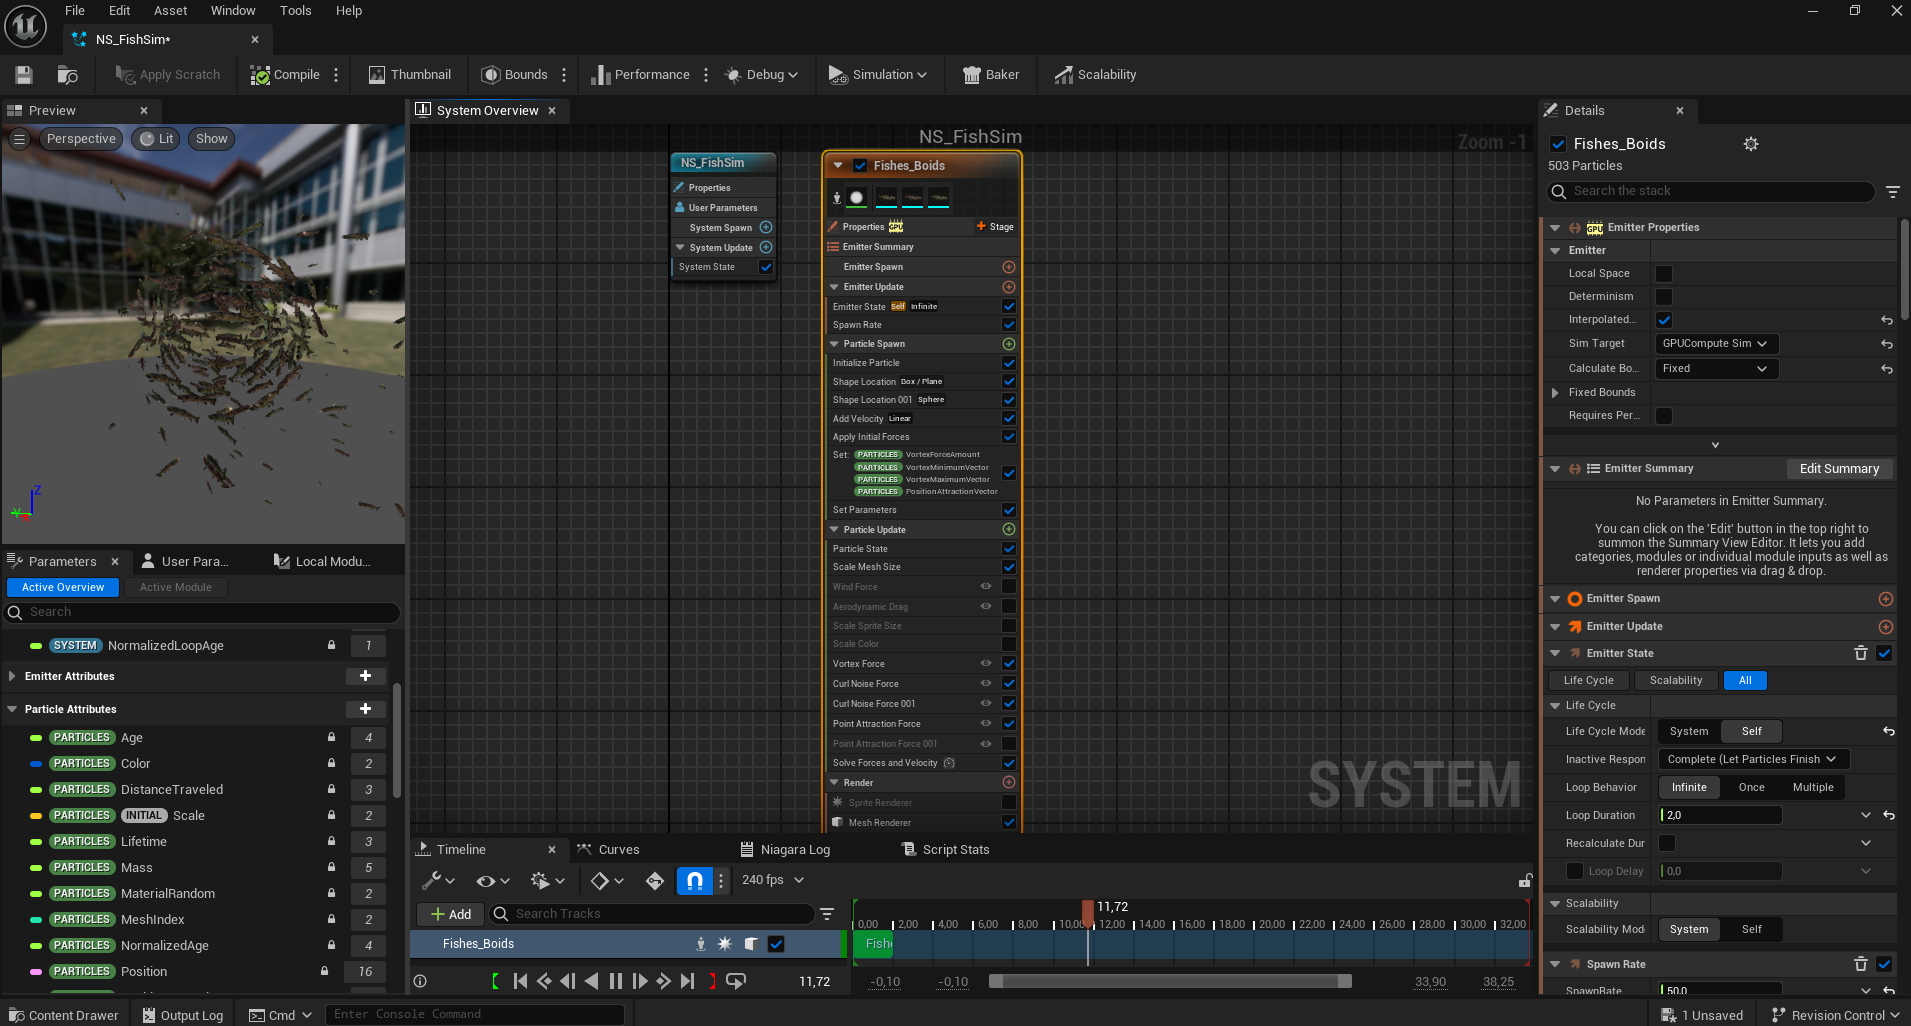
Task: Add an Emitter Attributes parameter with plus
Action: click(366, 676)
